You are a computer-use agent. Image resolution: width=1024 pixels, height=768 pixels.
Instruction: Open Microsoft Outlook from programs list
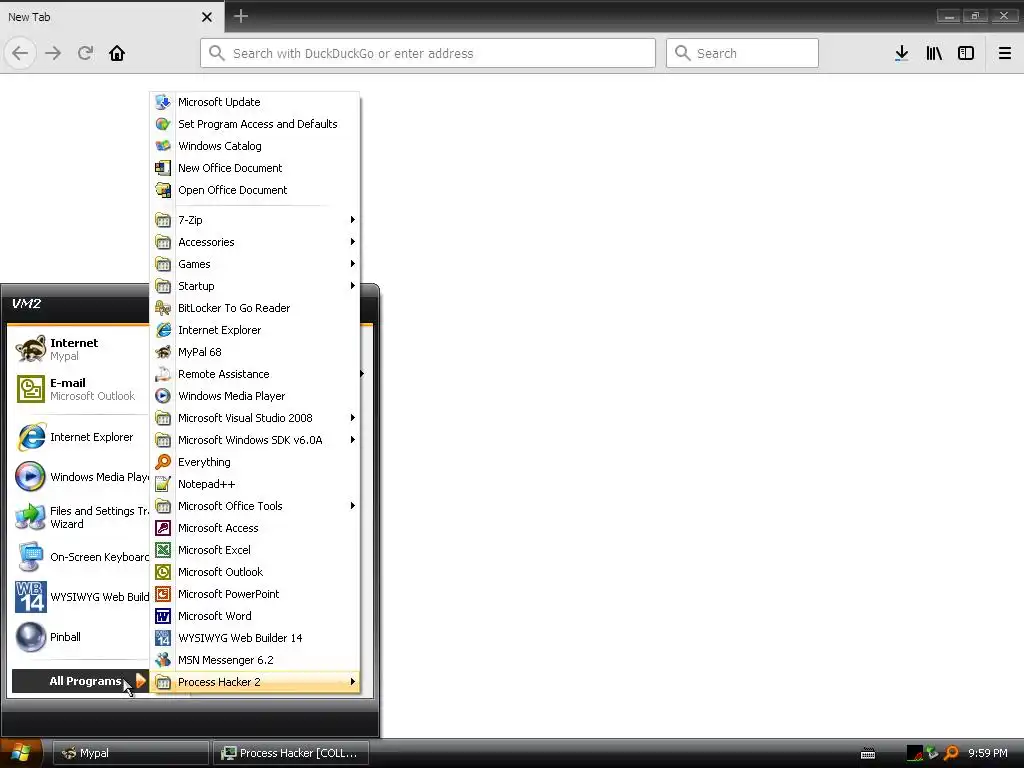click(x=255, y=572)
